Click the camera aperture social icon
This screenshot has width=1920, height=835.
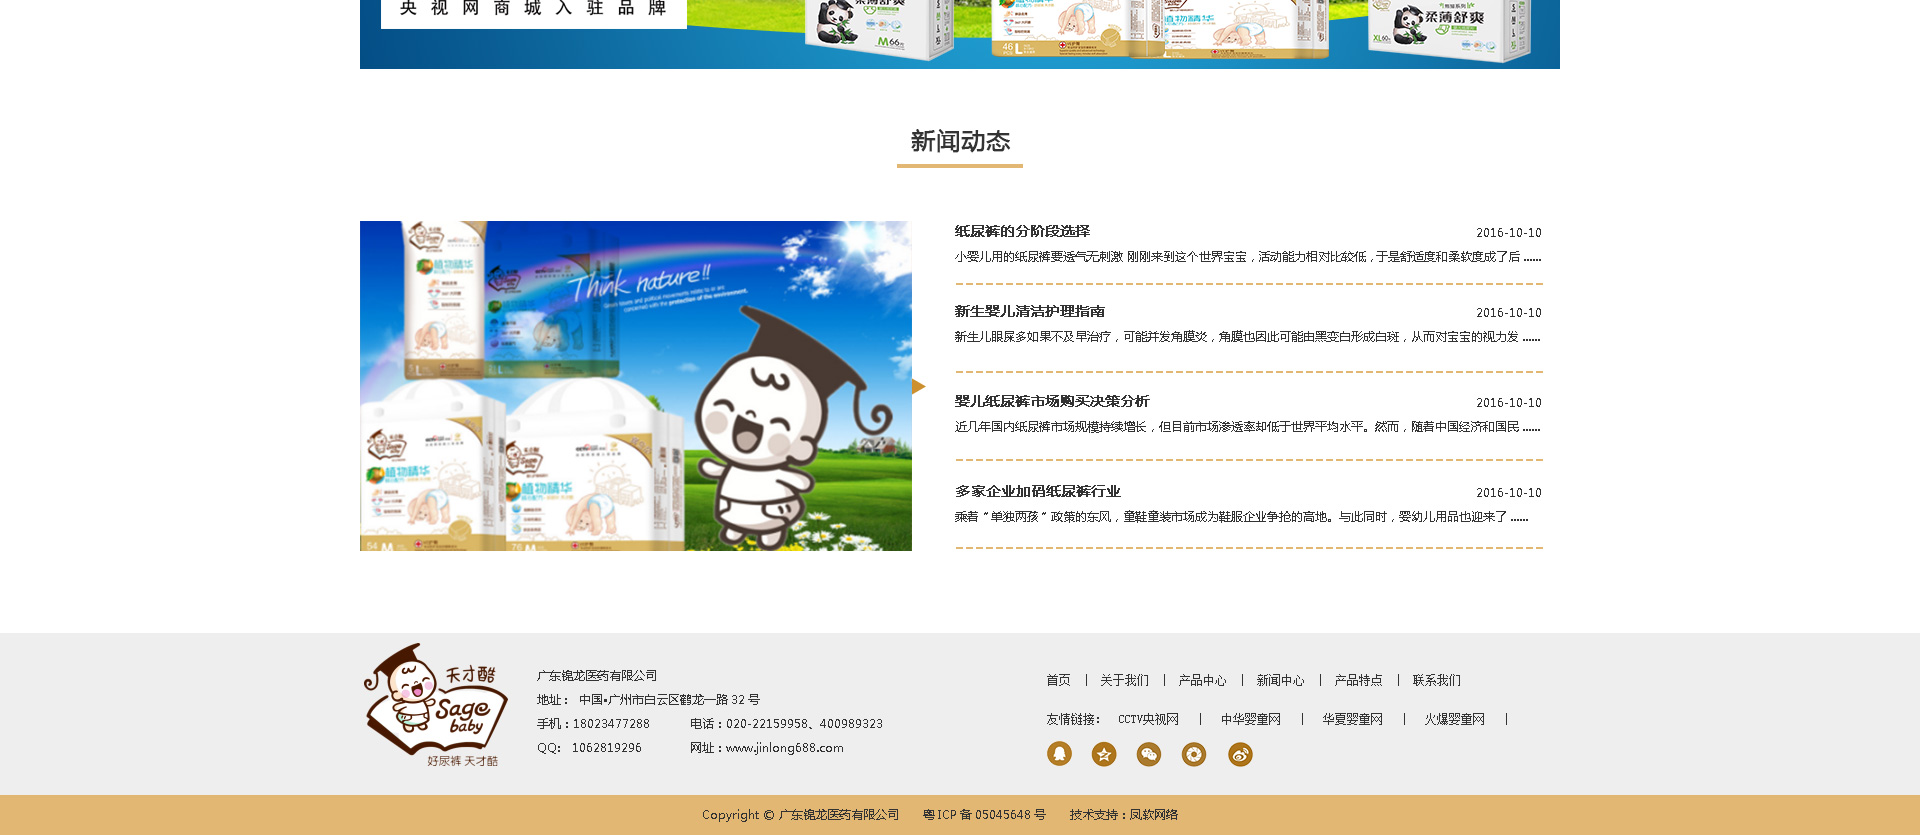point(1194,754)
